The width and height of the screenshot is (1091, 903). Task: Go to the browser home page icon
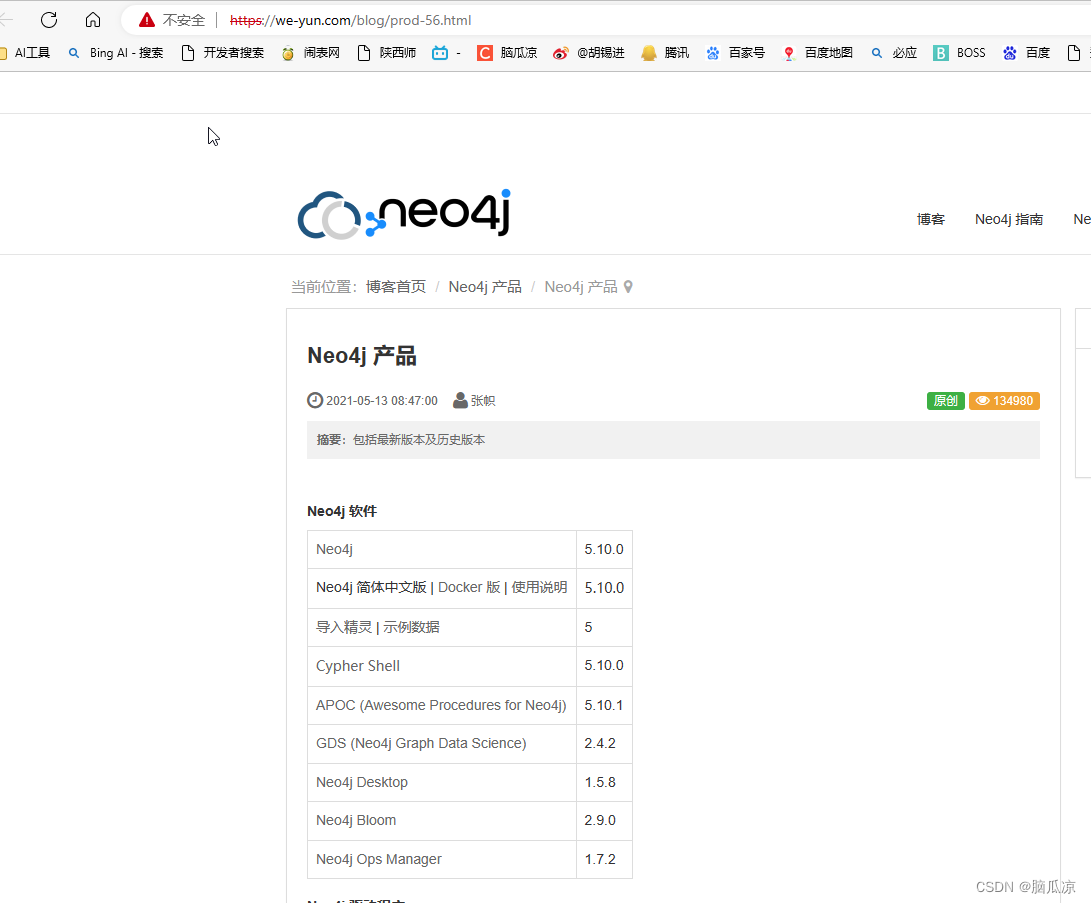coord(93,19)
